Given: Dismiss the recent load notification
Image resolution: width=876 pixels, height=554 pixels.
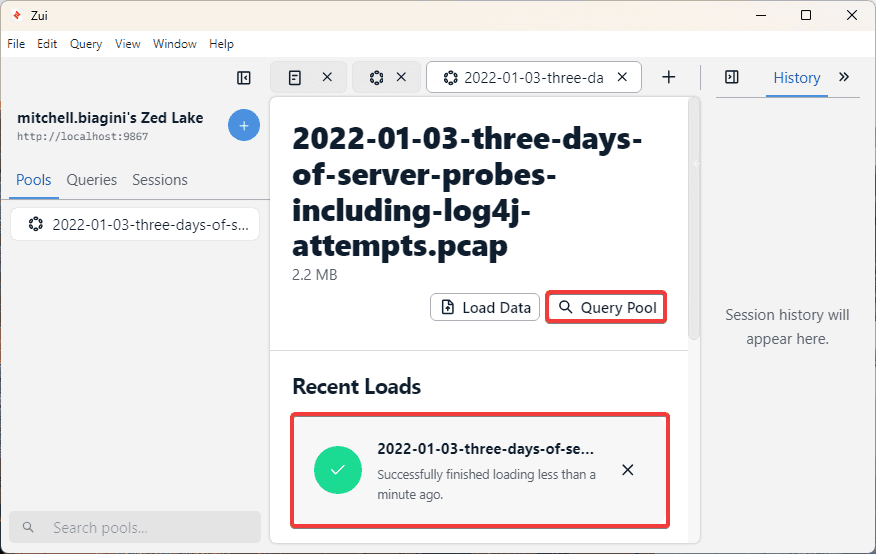Looking at the screenshot, I should click(628, 470).
